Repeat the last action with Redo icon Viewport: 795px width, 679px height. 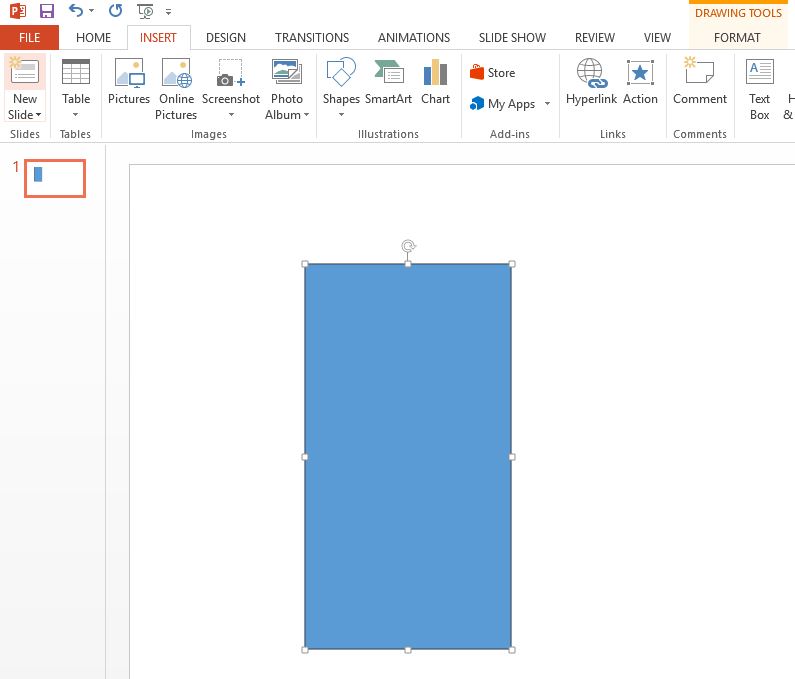pyautogui.click(x=116, y=10)
